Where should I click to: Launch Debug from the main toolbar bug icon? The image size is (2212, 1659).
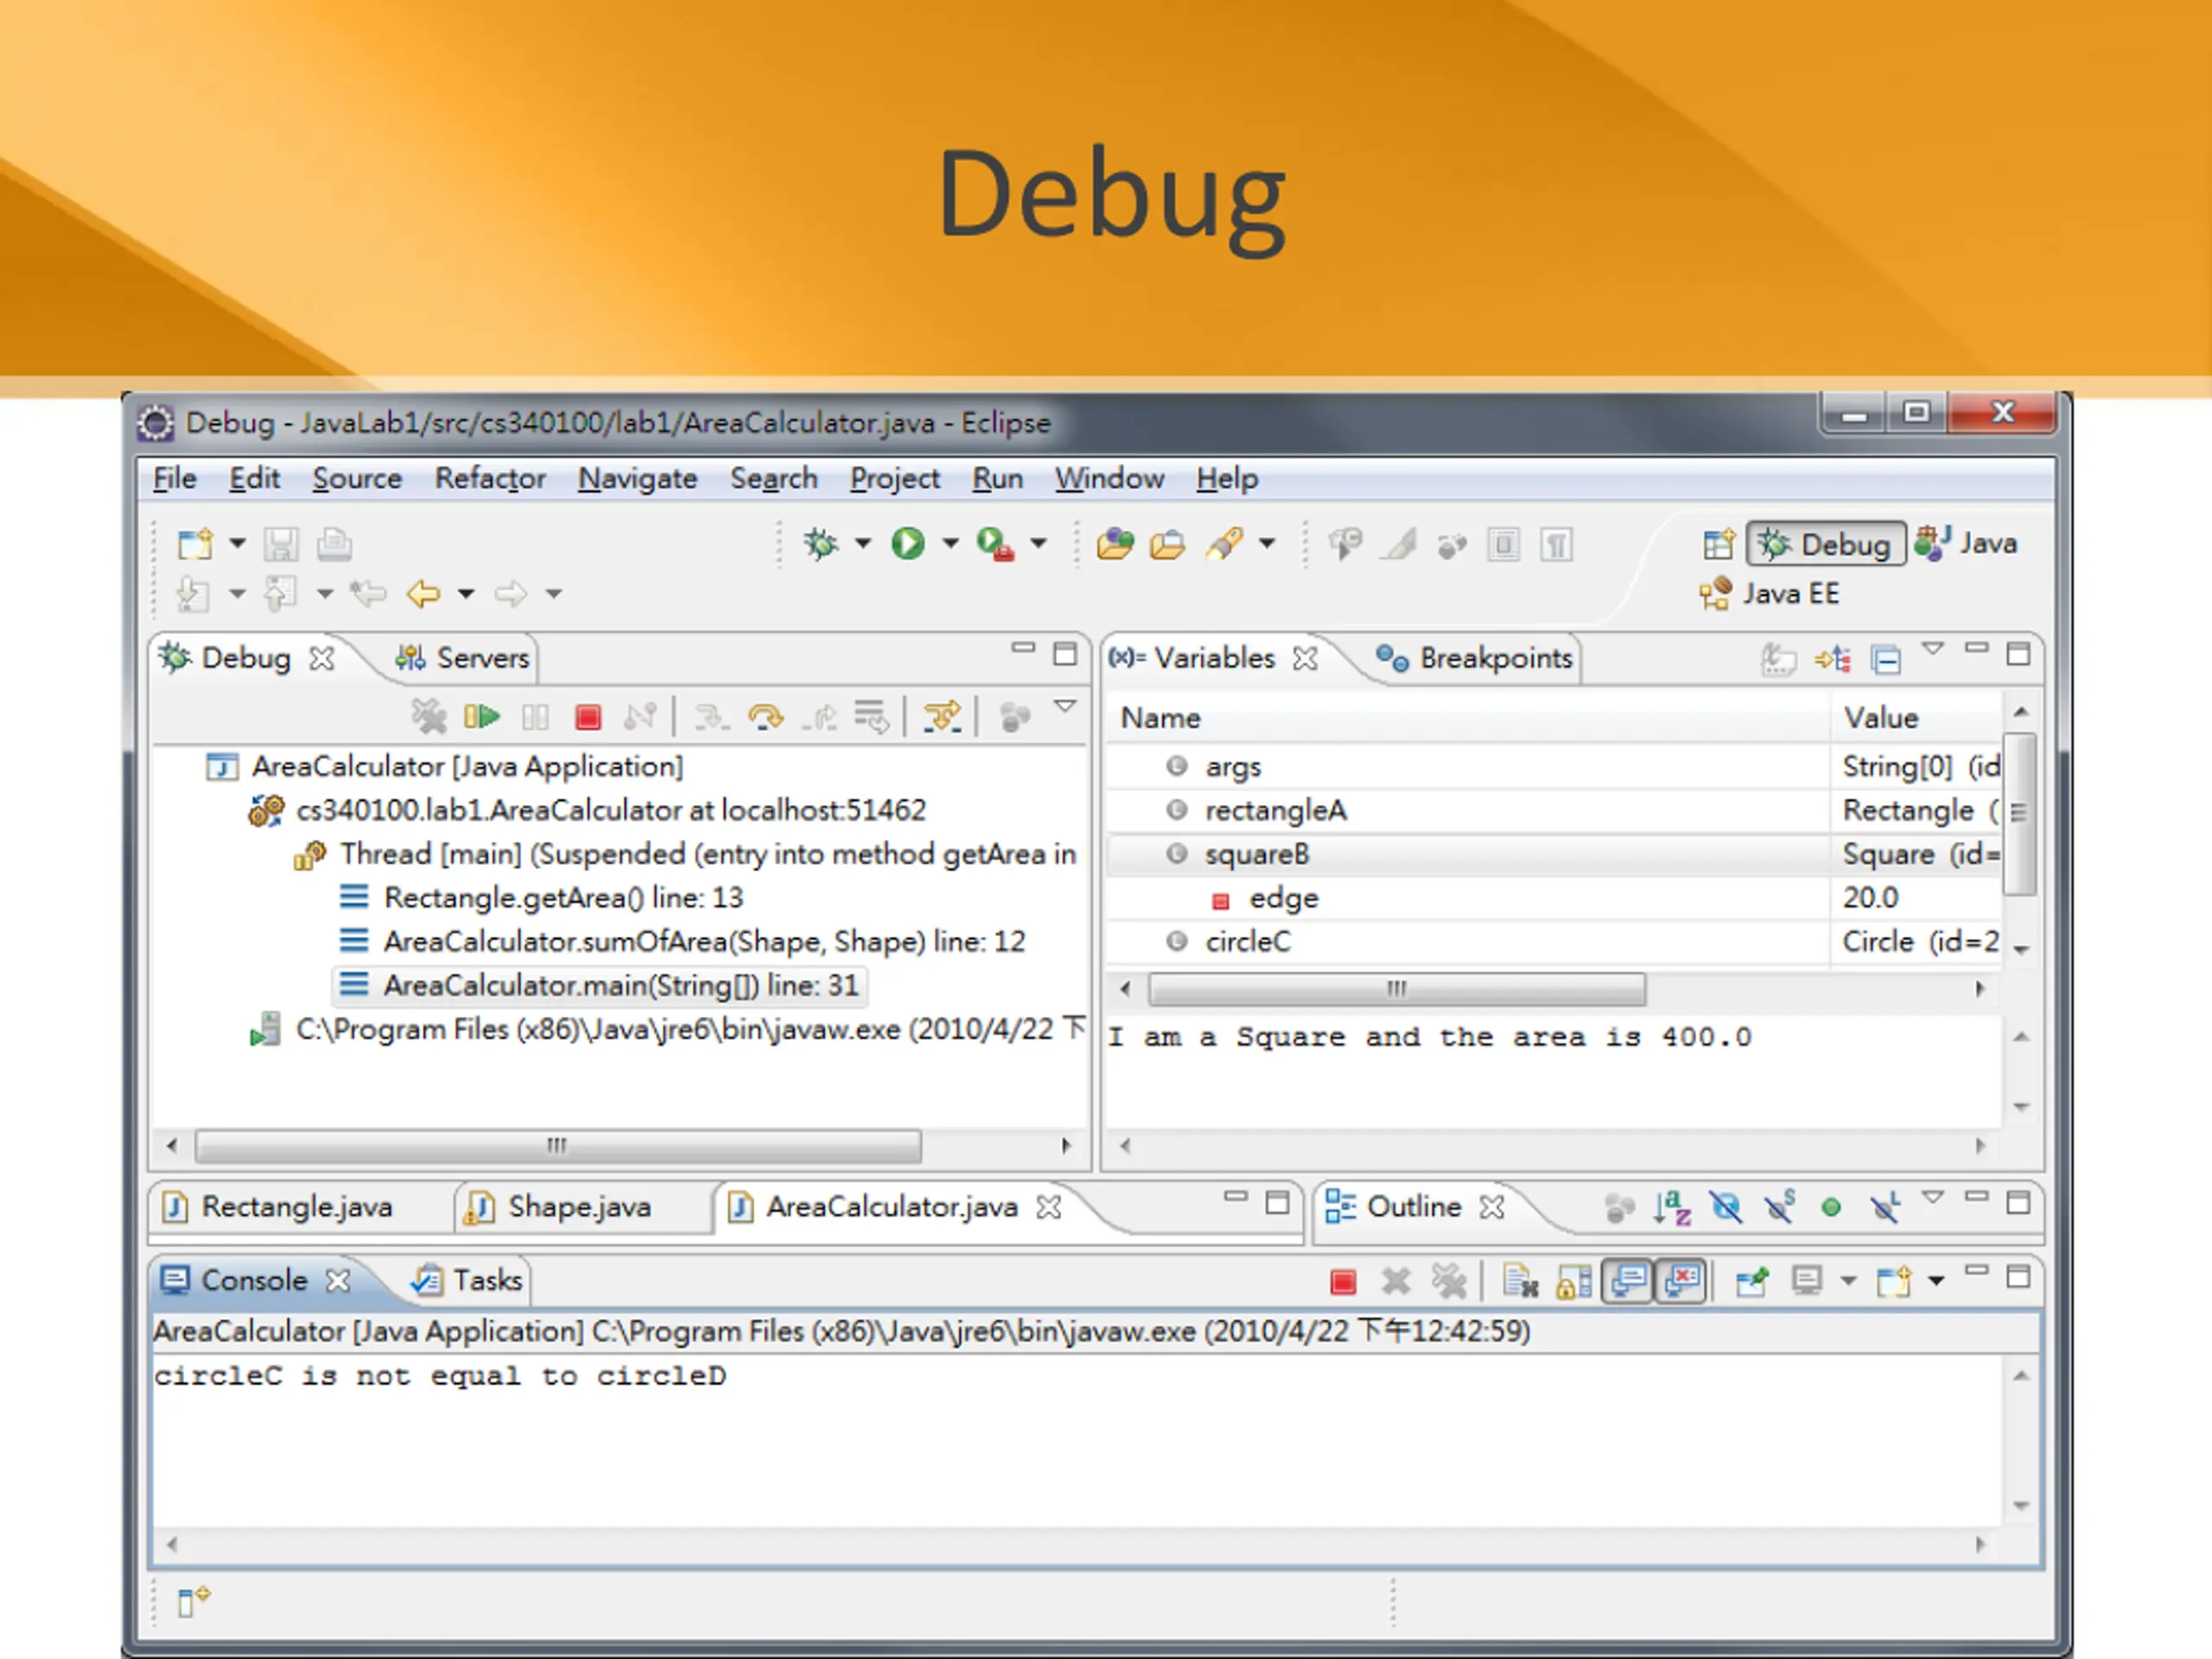coord(821,544)
